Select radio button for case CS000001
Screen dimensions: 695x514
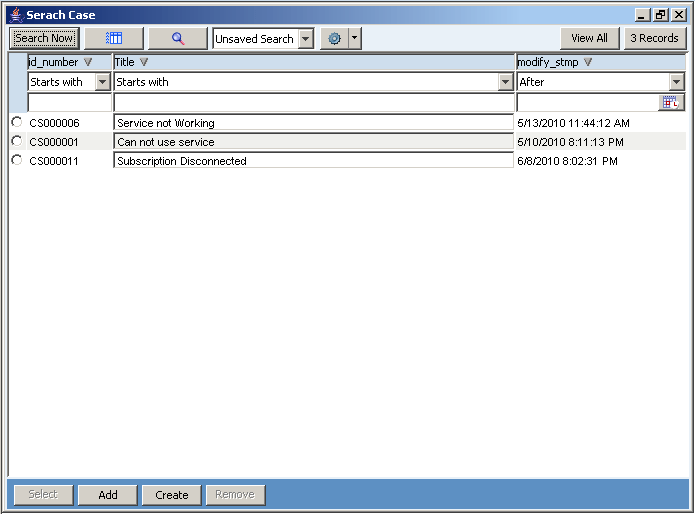tap(16, 141)
